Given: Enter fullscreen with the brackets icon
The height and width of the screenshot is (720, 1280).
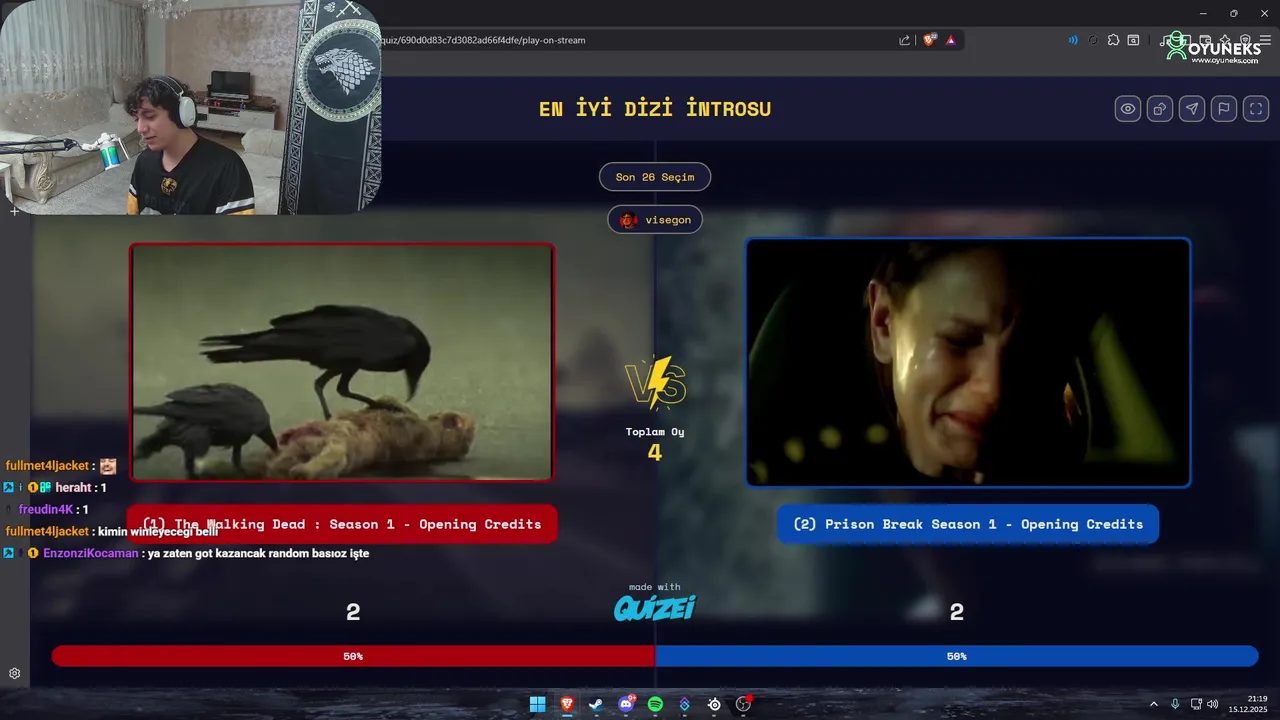Looking at the screenshot, I should [1256, 109].
